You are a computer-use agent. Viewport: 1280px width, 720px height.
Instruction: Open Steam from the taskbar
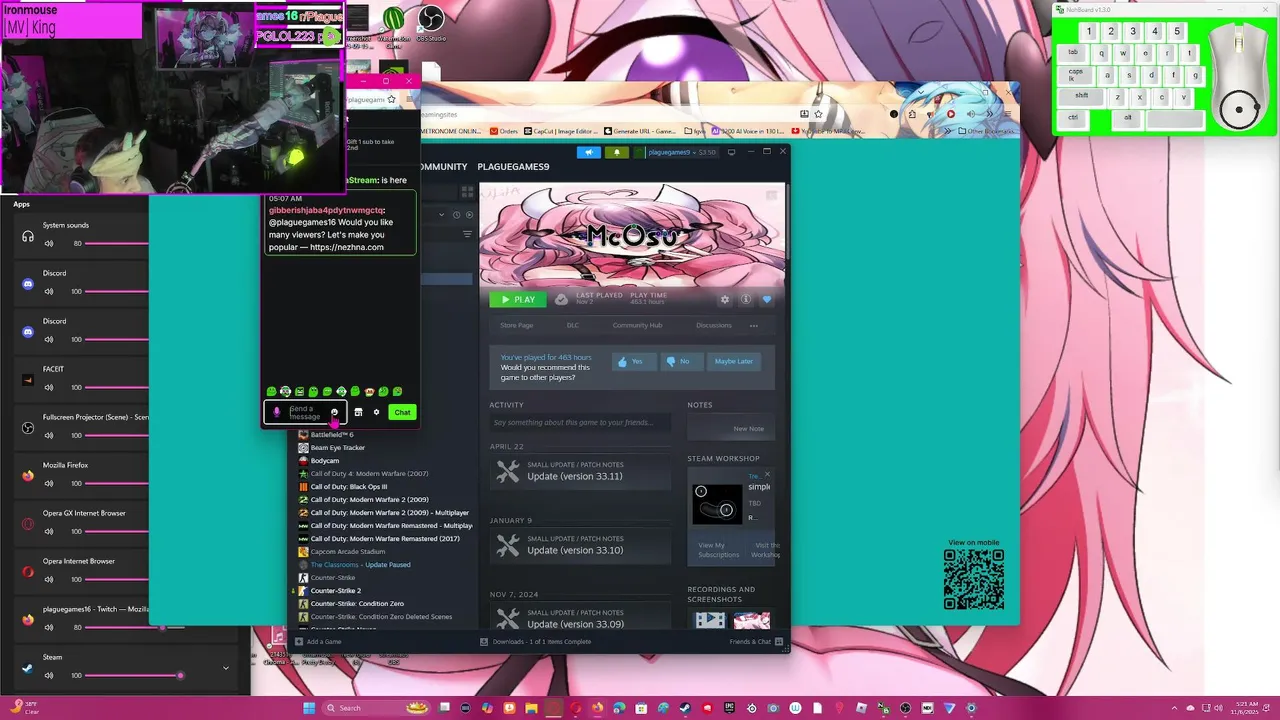coord(686,708)
